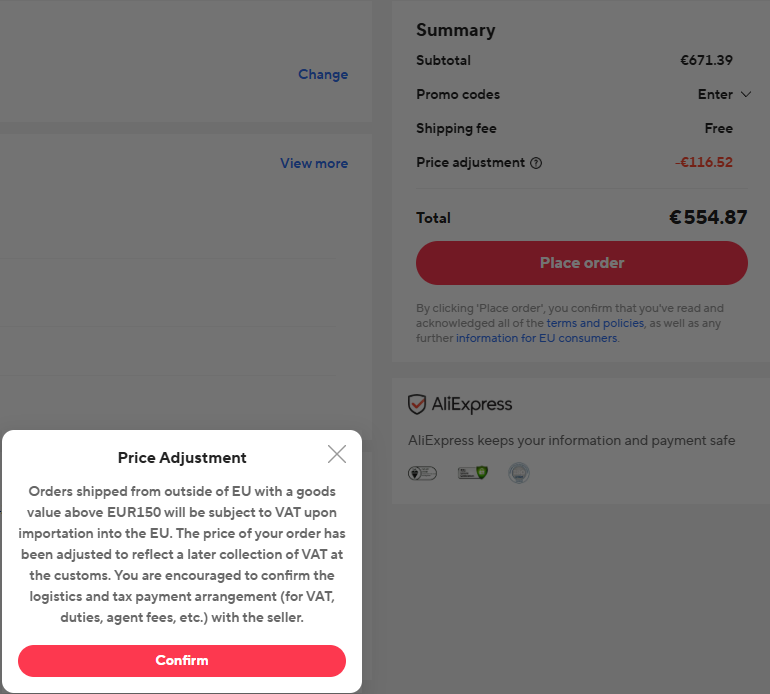Open the terms and policies link
The width and height of the screenshot is (770, 694).
click(596, 323)
